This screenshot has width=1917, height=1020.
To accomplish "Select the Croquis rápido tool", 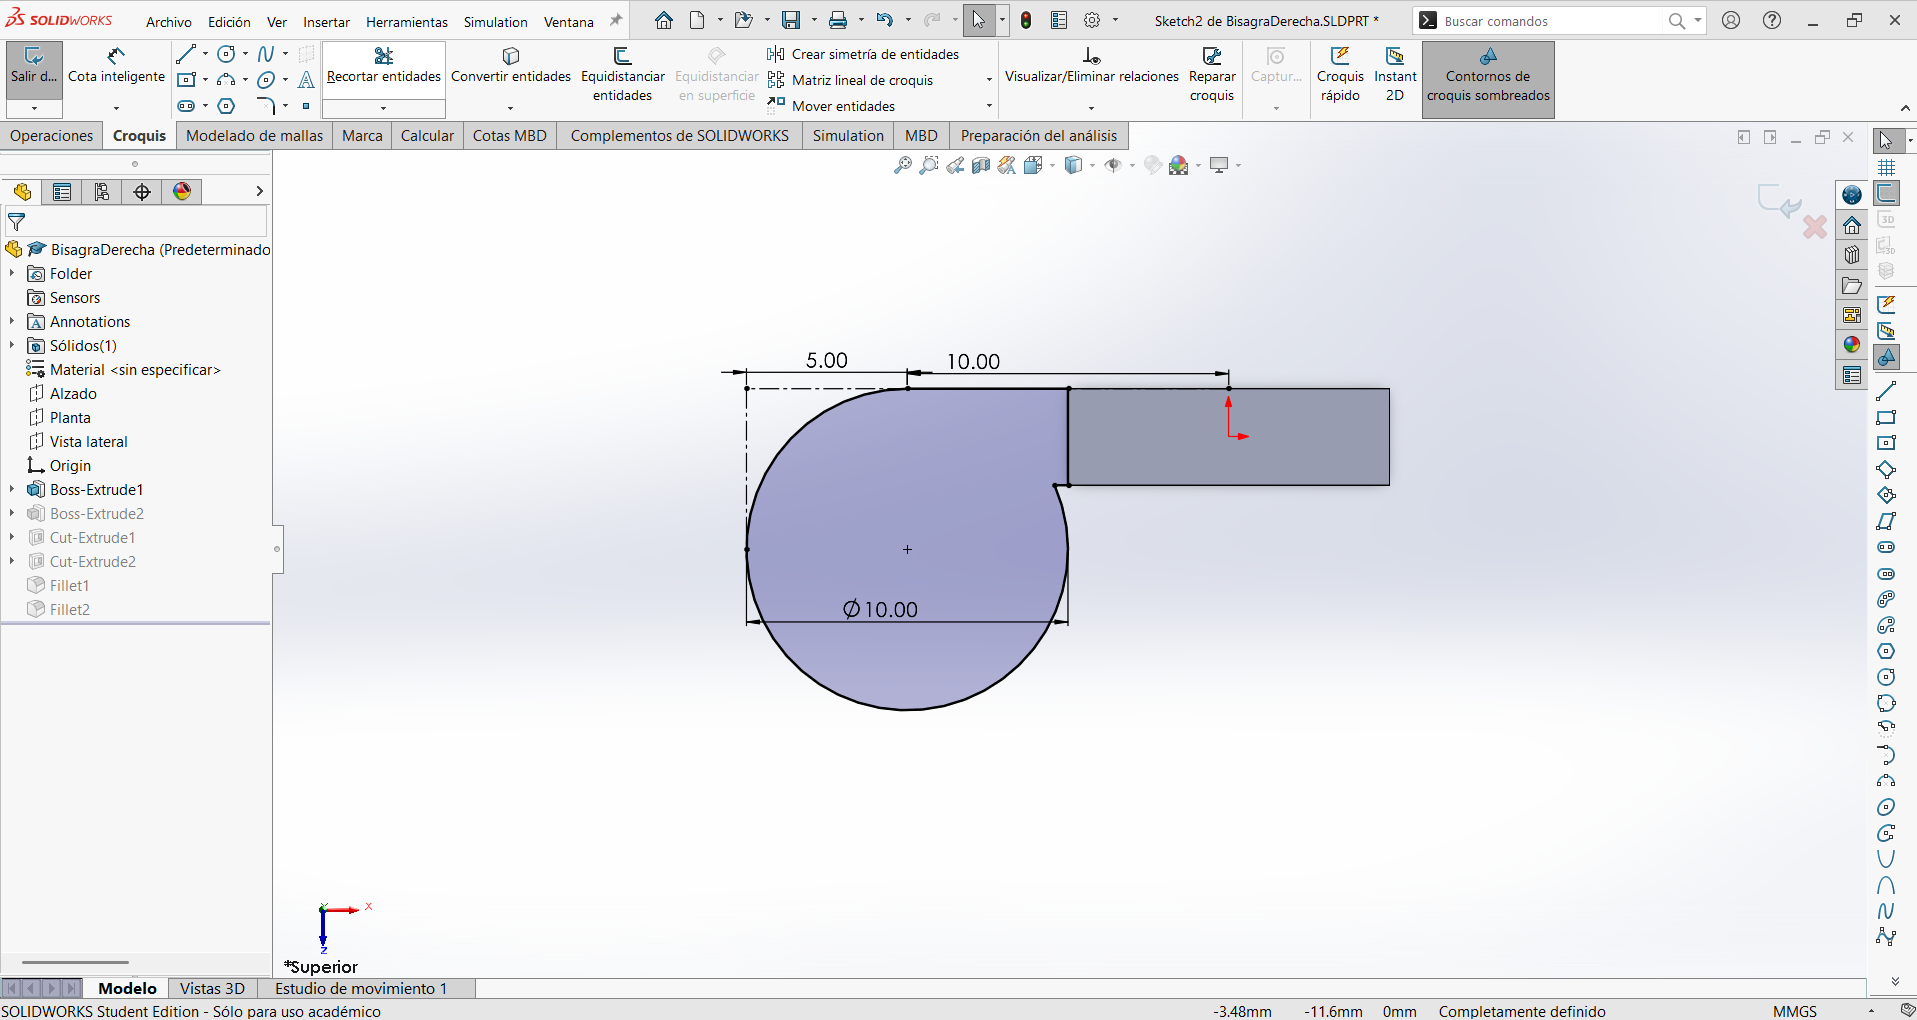I will point(1340,75).
